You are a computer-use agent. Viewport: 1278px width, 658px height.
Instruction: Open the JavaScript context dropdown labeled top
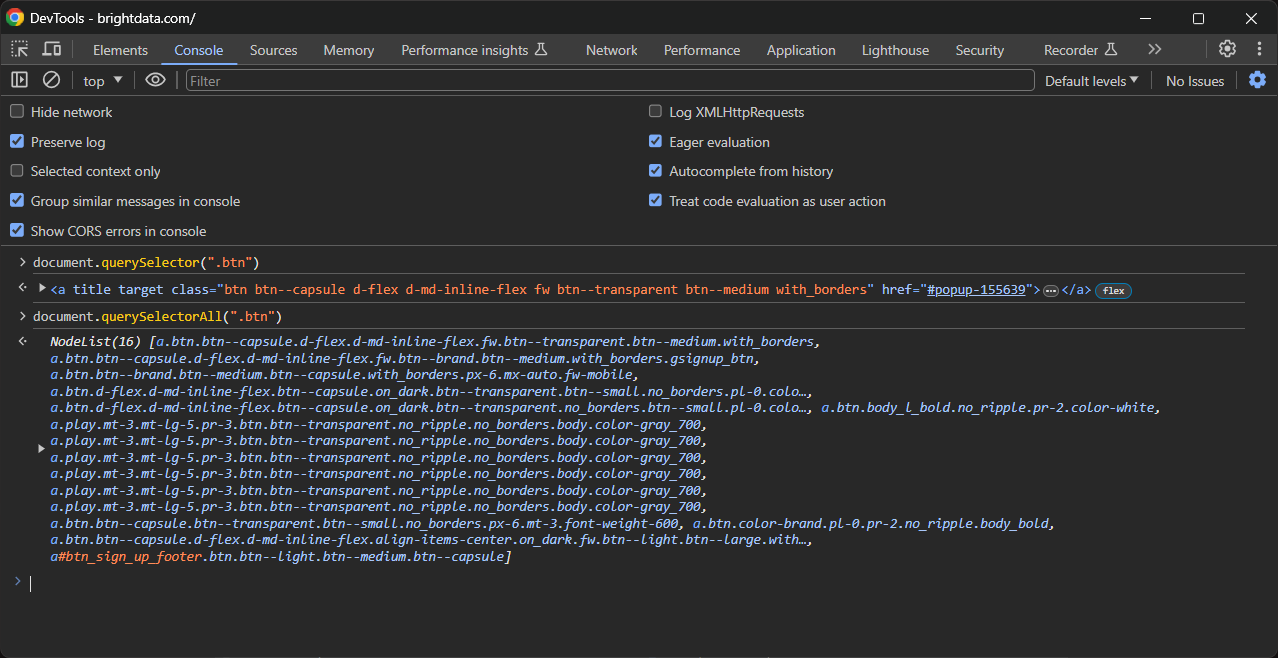101,80
